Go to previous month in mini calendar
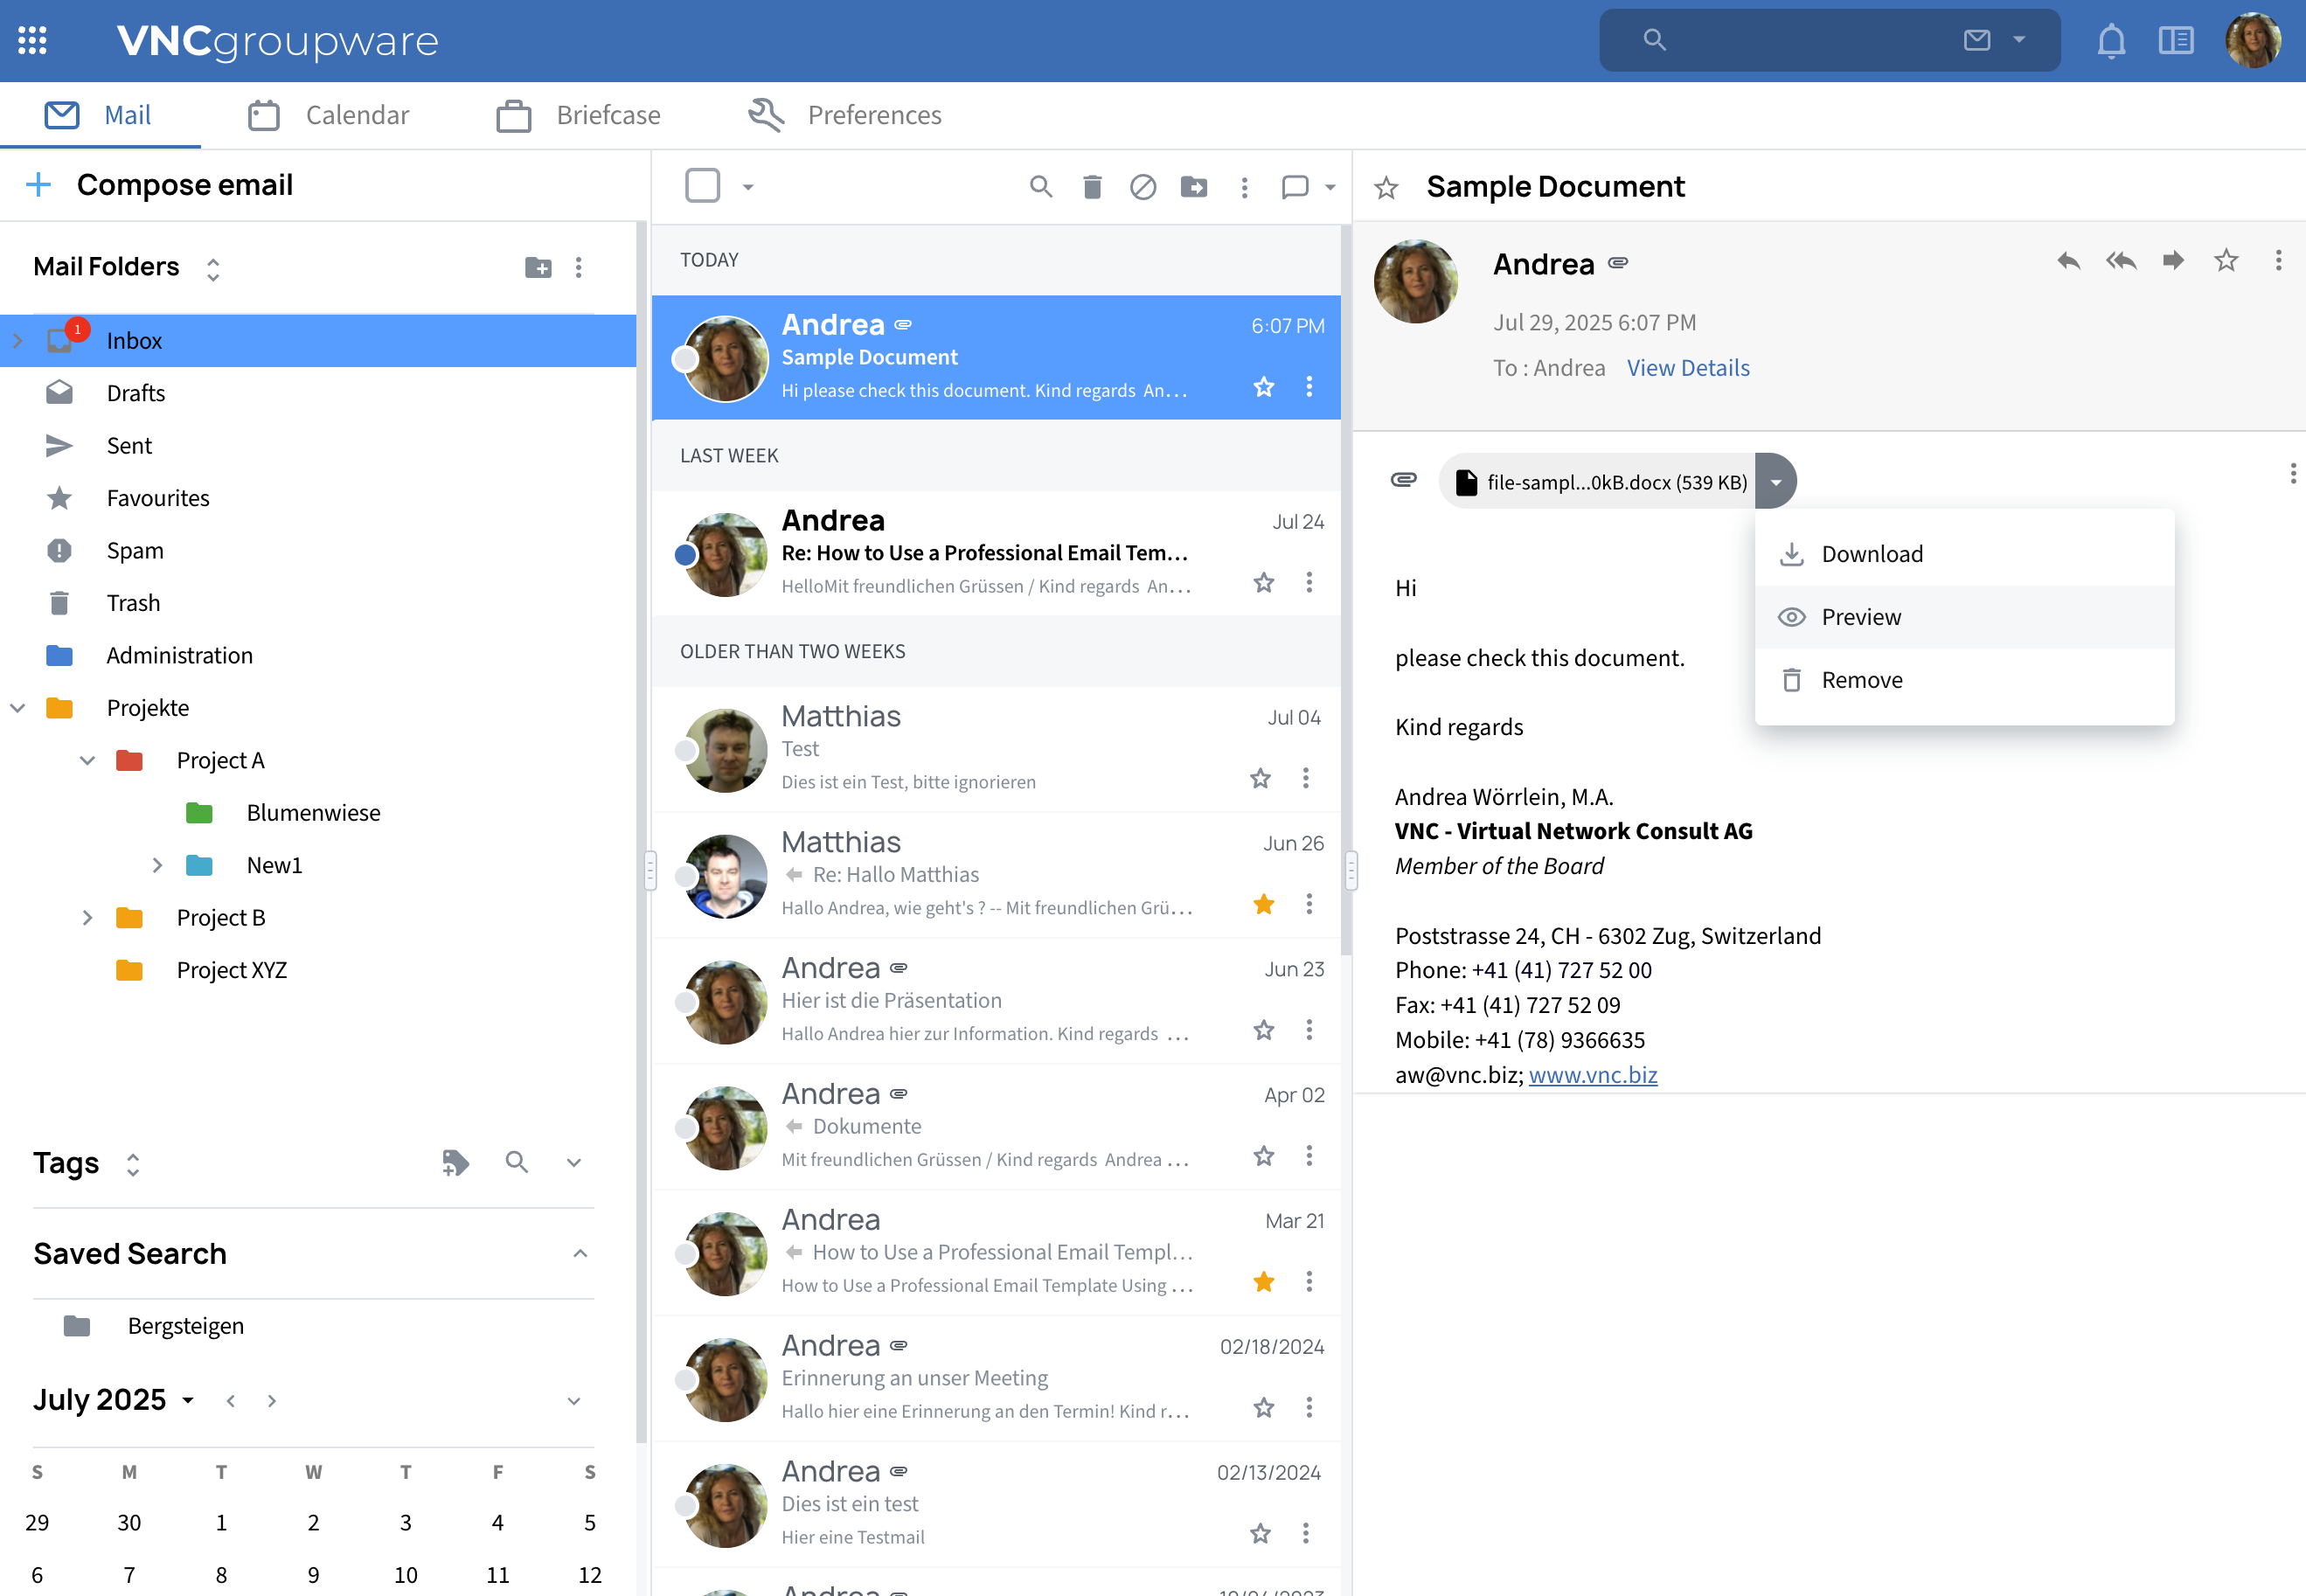2306x1596 pixels. (x=231, y=1401)
